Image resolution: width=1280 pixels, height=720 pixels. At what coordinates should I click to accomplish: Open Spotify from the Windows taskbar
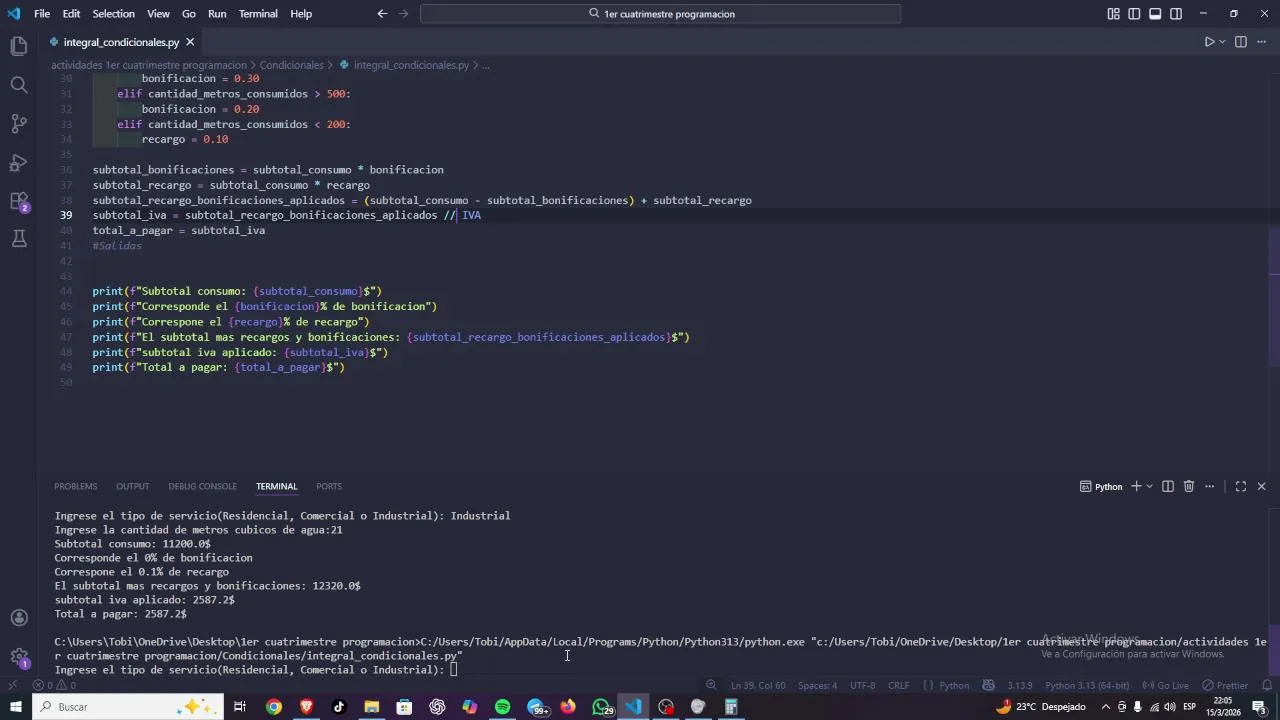(x=502, y=707)
